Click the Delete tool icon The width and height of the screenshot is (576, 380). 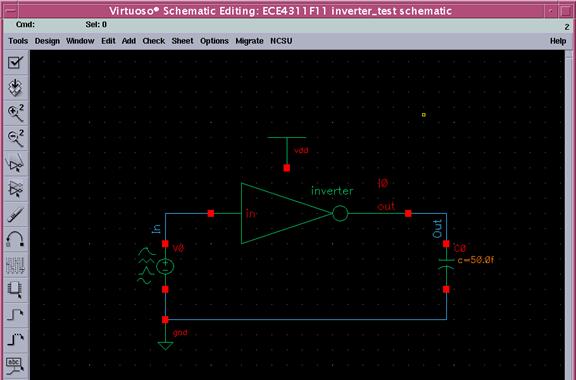(15, 214)
